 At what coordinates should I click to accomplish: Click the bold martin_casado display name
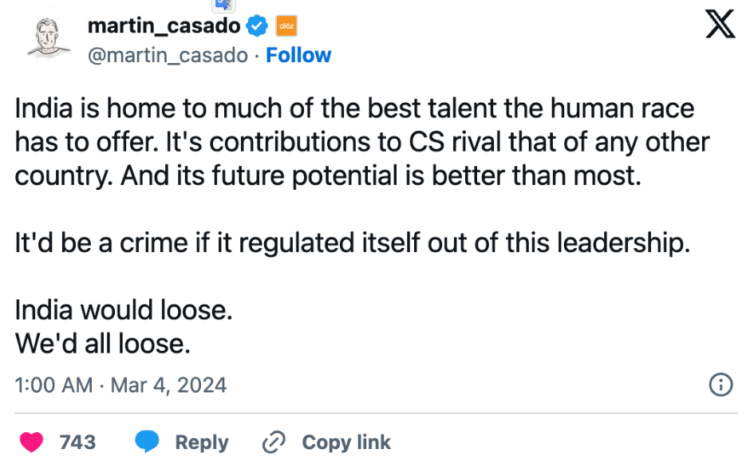(x=163, y=26)
